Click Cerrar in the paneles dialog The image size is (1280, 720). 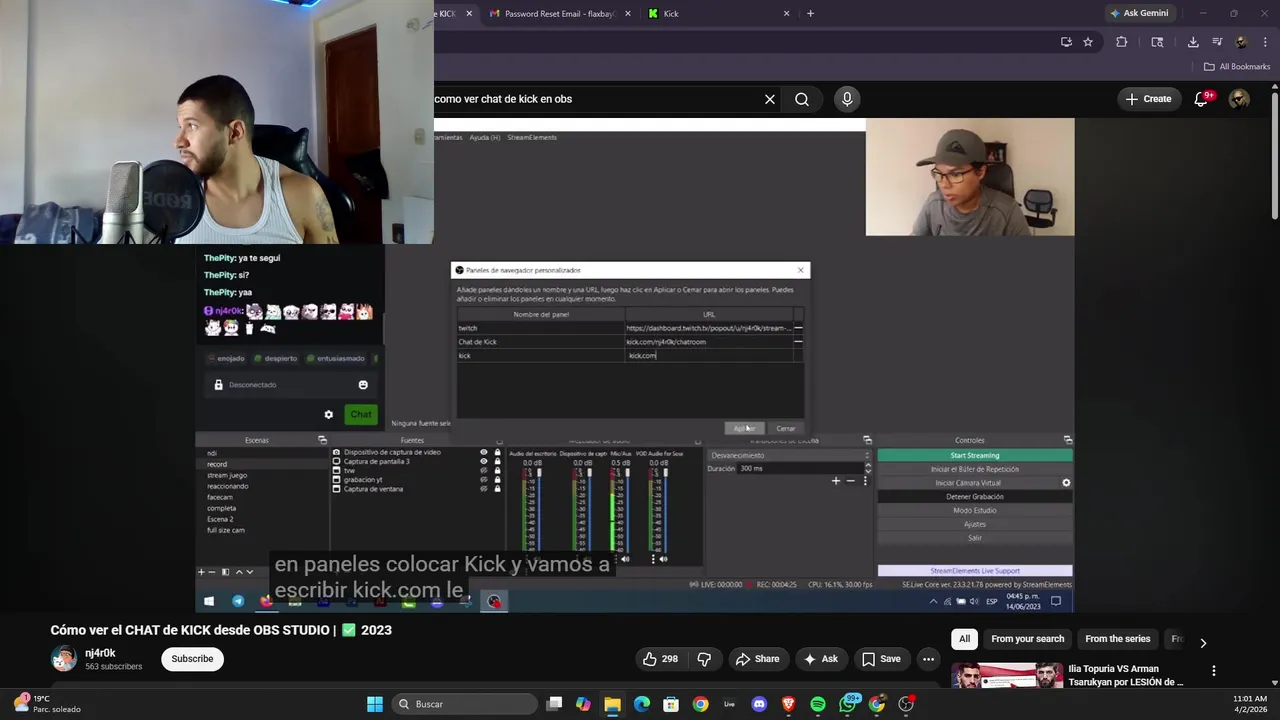pos(786,428)
